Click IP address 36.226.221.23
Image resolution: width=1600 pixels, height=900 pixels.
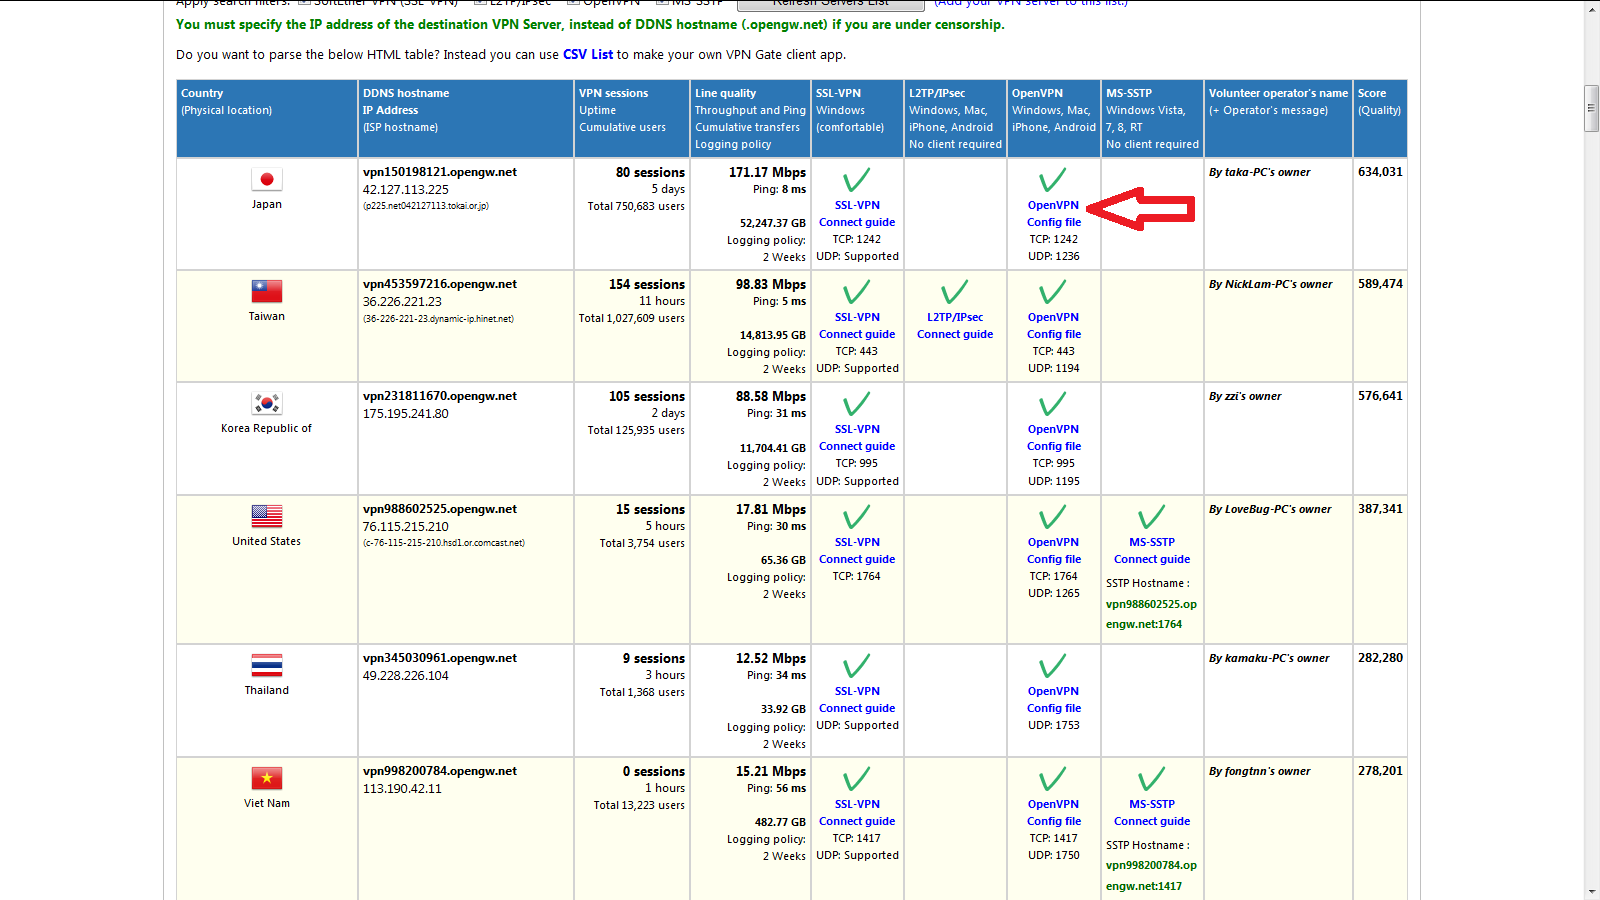[402, 302]
